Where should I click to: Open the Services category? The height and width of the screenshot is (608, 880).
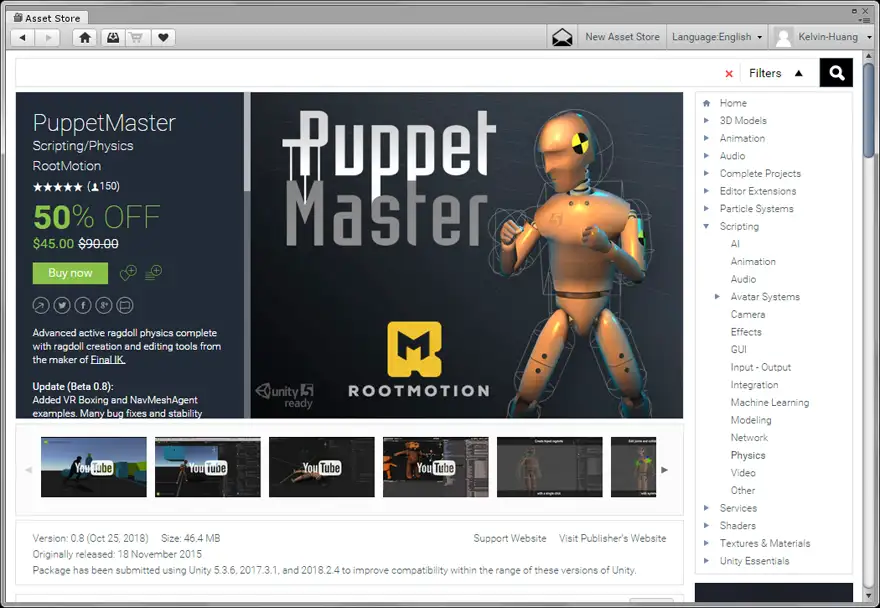click(738, 508)
